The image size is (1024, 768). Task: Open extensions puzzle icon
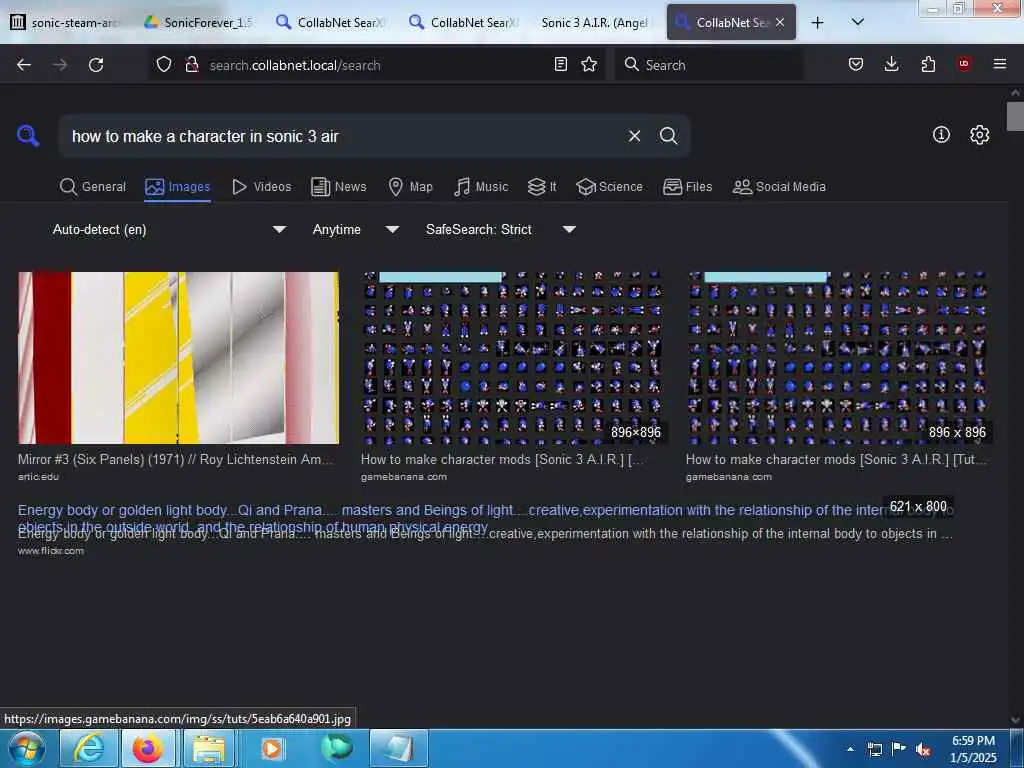click(x=928, y=64)
